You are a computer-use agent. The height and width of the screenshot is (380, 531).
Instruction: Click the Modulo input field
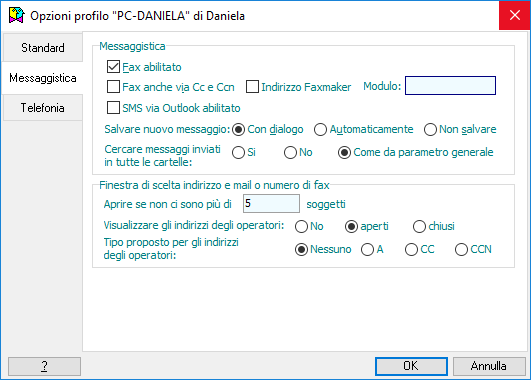450,86
